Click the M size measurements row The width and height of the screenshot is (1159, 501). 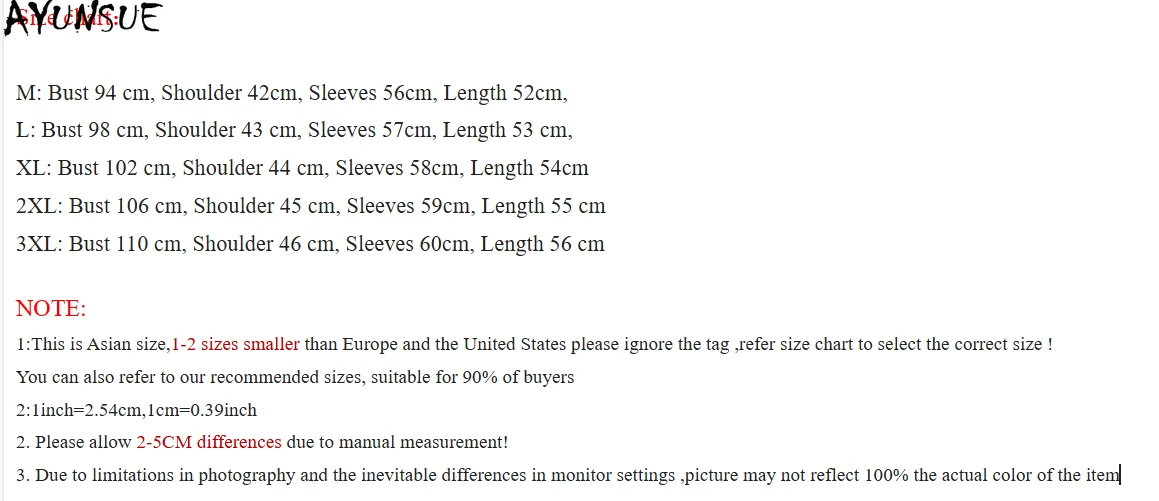(x=291, y=93)
